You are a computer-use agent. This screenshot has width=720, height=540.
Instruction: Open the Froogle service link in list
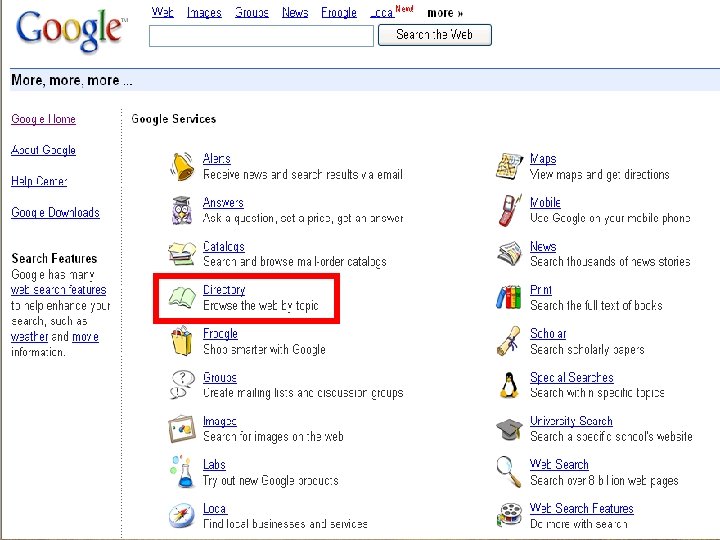click(x=220, y=334)
